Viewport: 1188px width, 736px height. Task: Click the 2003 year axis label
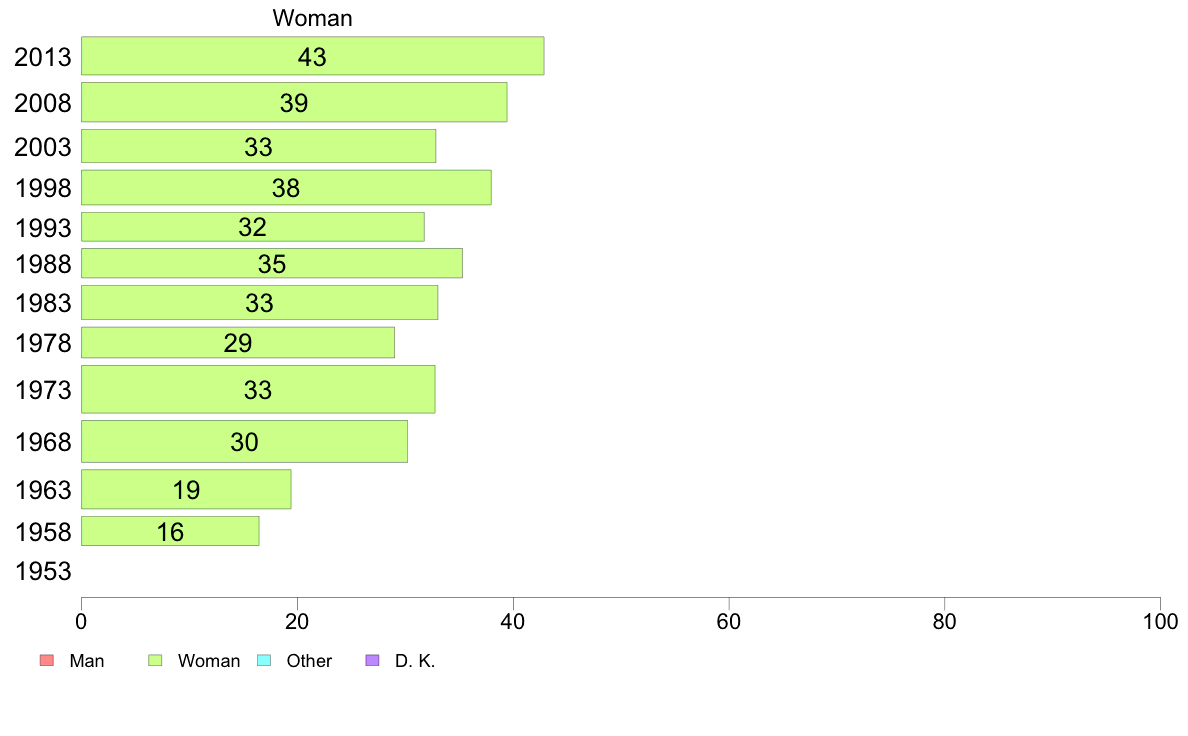pyautogui.click(x=43, y=146)
